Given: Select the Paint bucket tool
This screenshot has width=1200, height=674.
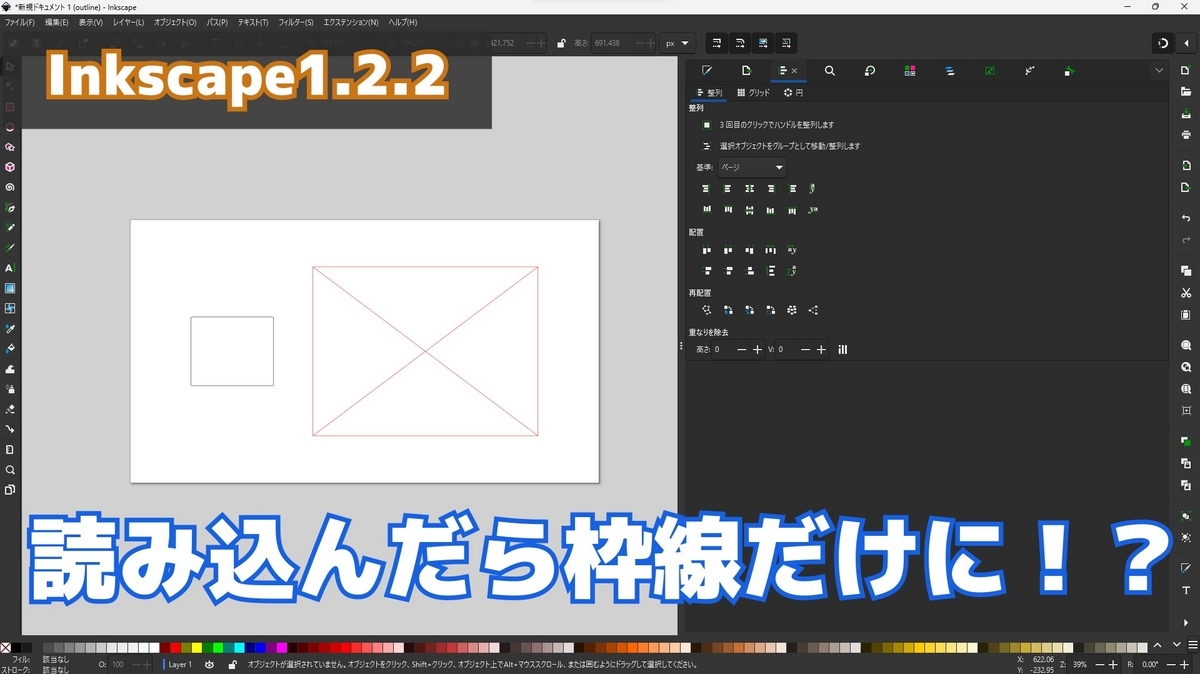Looking at the screenshot, I should point(10,349).
